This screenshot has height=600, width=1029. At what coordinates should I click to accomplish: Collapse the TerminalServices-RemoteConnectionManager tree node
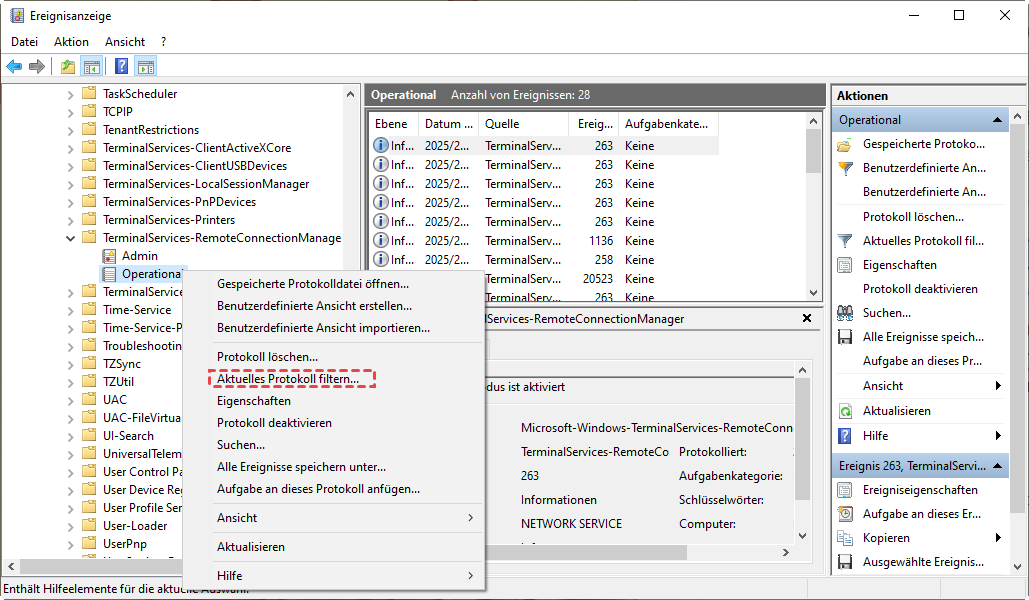(x=70, y=238)
